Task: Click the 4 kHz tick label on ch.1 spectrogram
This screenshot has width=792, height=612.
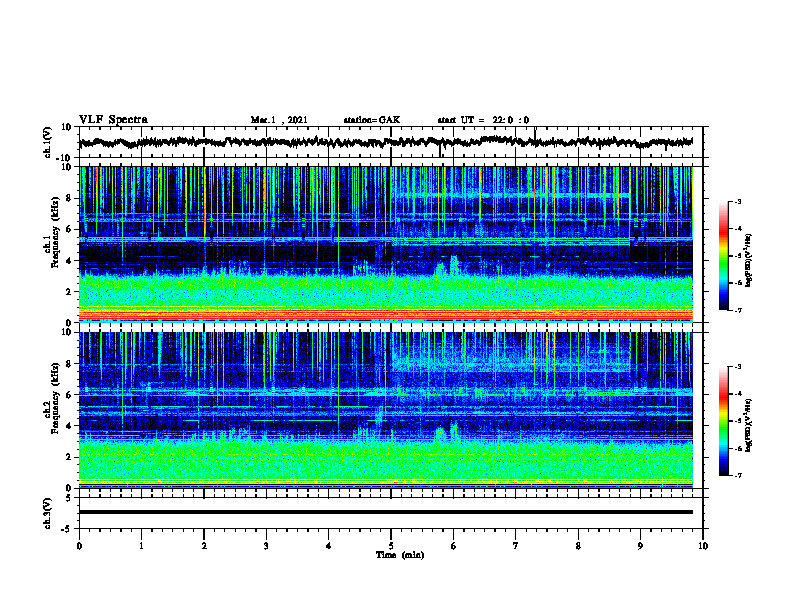Action: tap(70, 261)
